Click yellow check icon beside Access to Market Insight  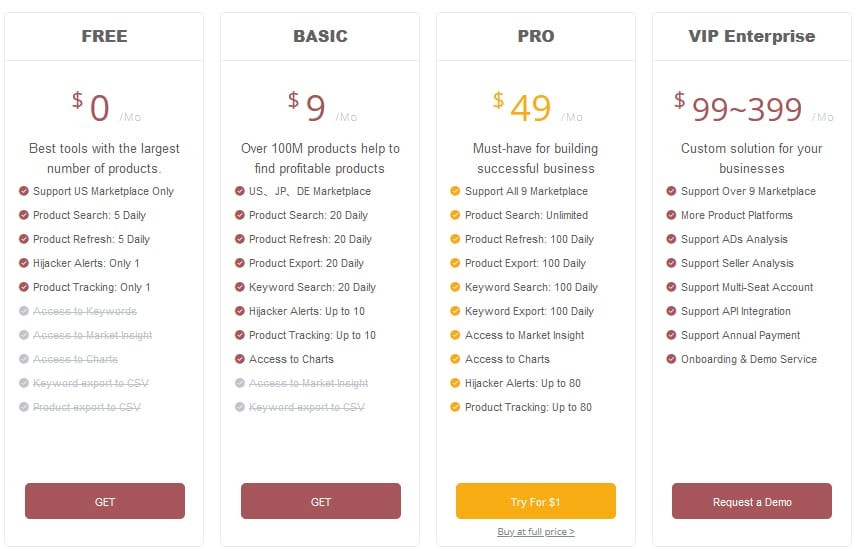point(455,335)
